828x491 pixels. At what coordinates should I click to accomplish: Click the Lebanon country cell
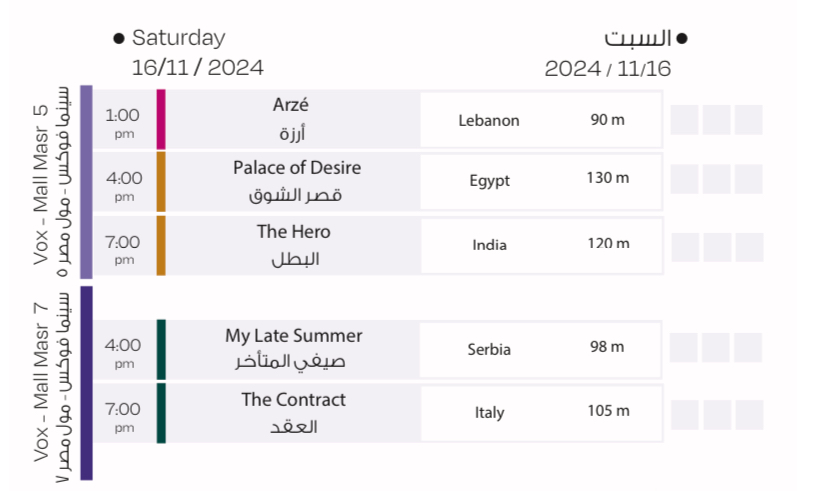[x=489, y=121]
